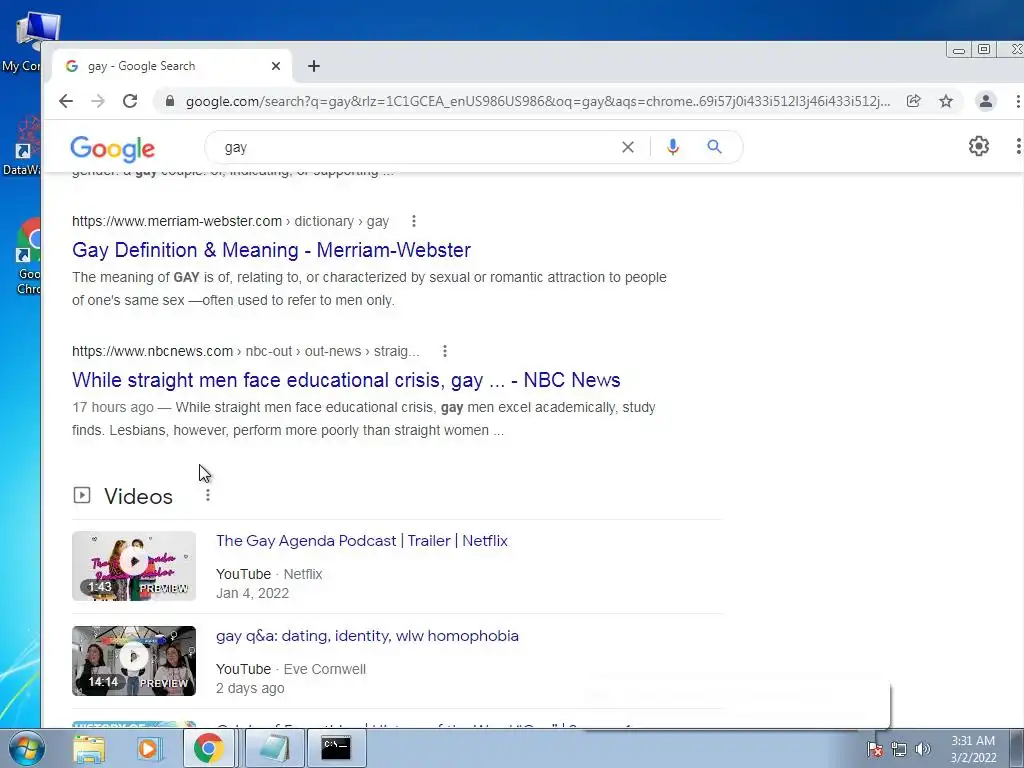
Task: Open the three-dot menu beside Videos heading
Action: coord(208,496)
